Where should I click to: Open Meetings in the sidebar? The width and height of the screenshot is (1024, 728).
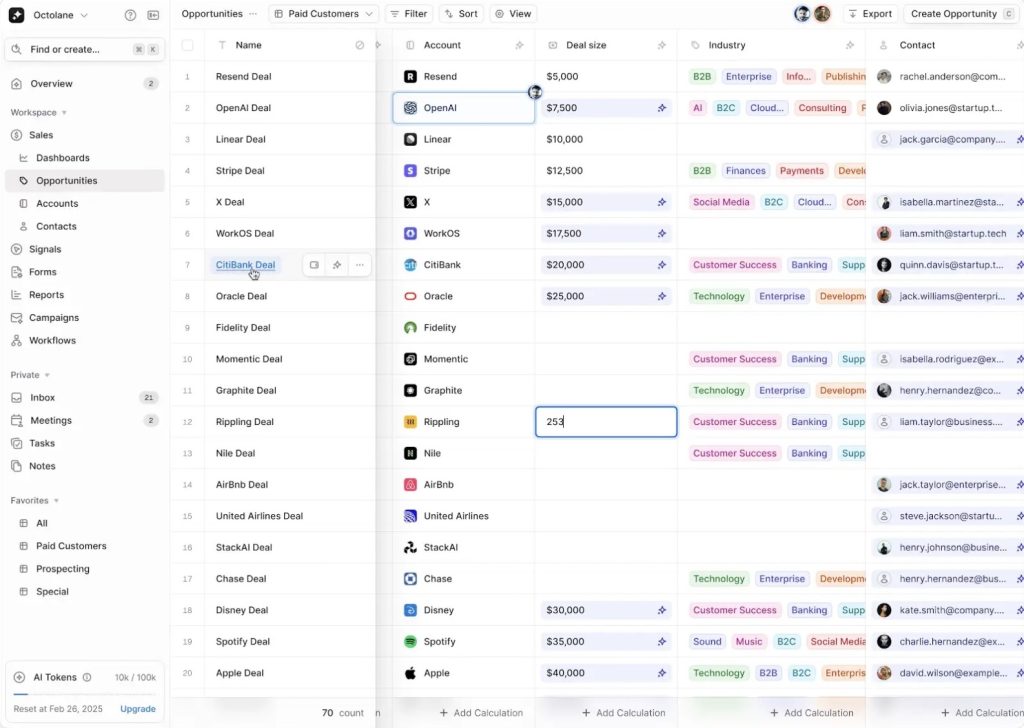tap(84, 420)
